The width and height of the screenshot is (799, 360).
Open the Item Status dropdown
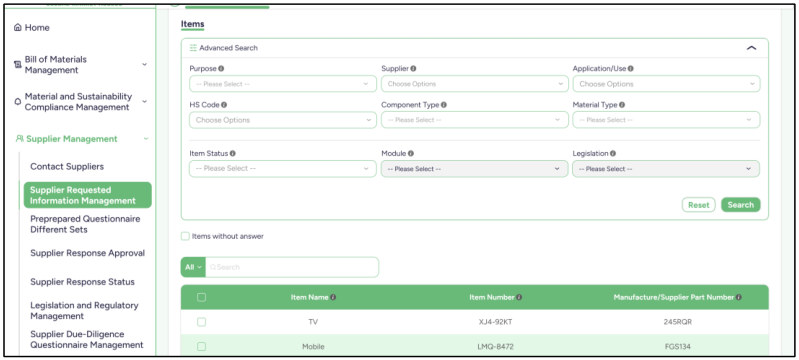[283, 169]
